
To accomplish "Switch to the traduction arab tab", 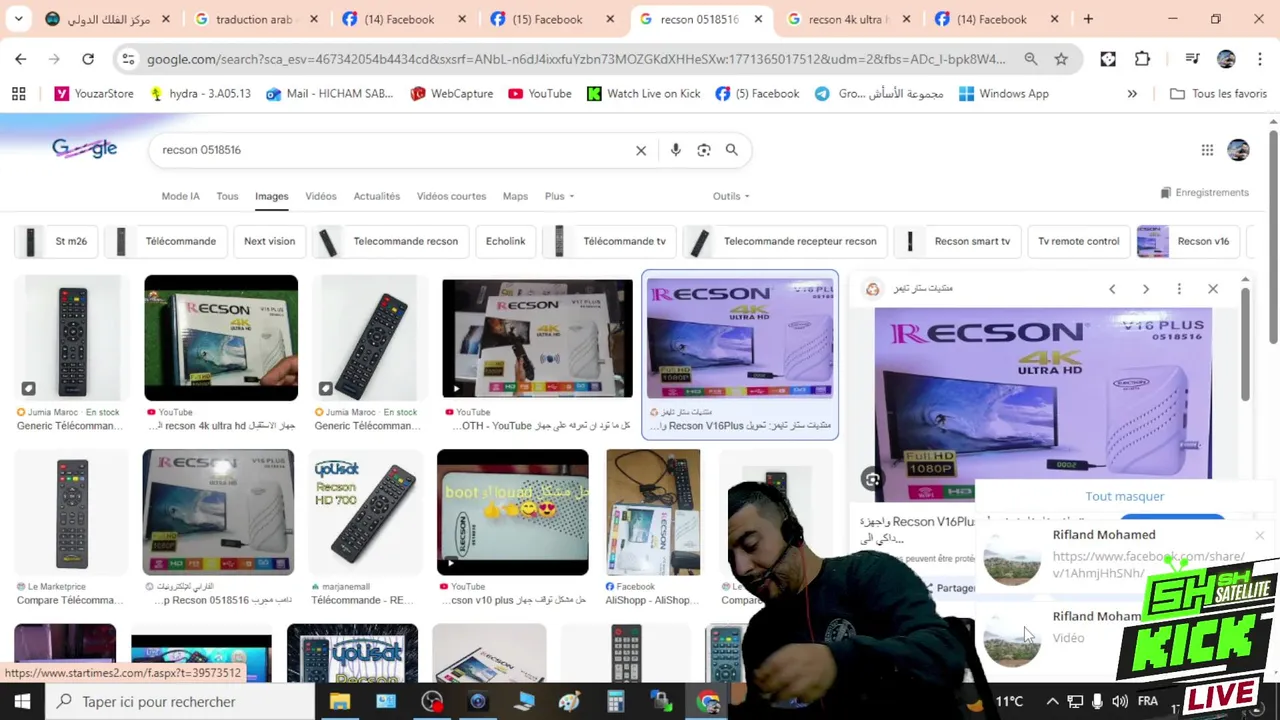I will pyautogui.click(x=256, y=19).
